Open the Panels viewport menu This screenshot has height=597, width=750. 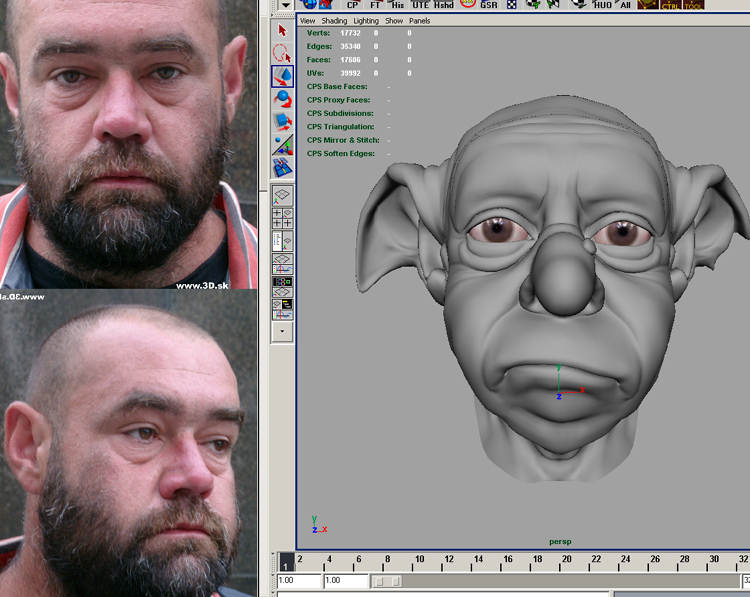tap(420, 20)
